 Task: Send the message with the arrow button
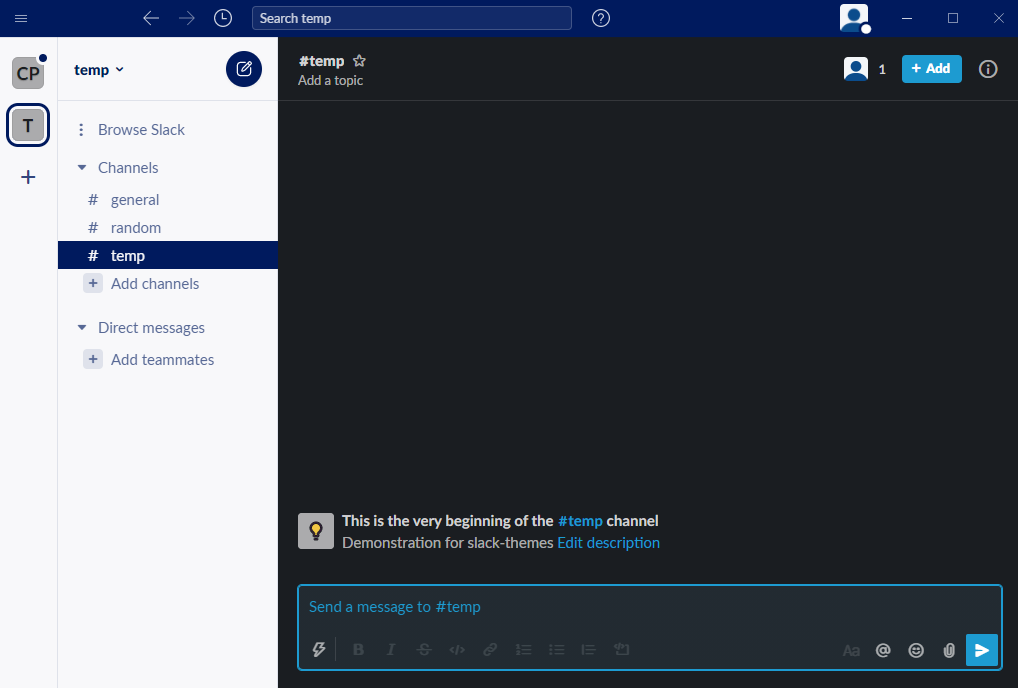[x=982, y=650]
